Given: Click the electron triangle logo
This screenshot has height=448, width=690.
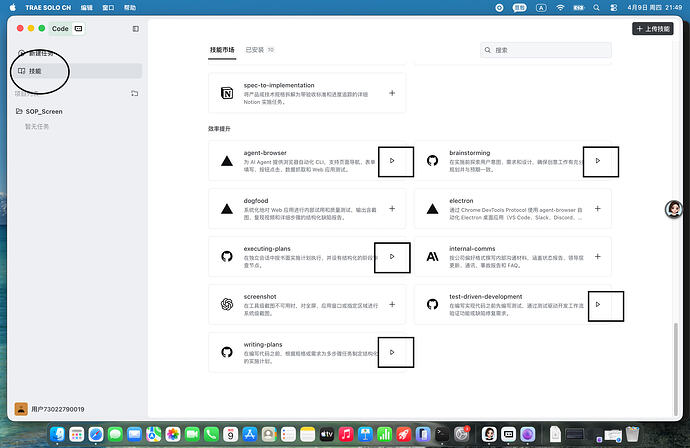Looking at the screenshot, I should click(x=433, y=209).
